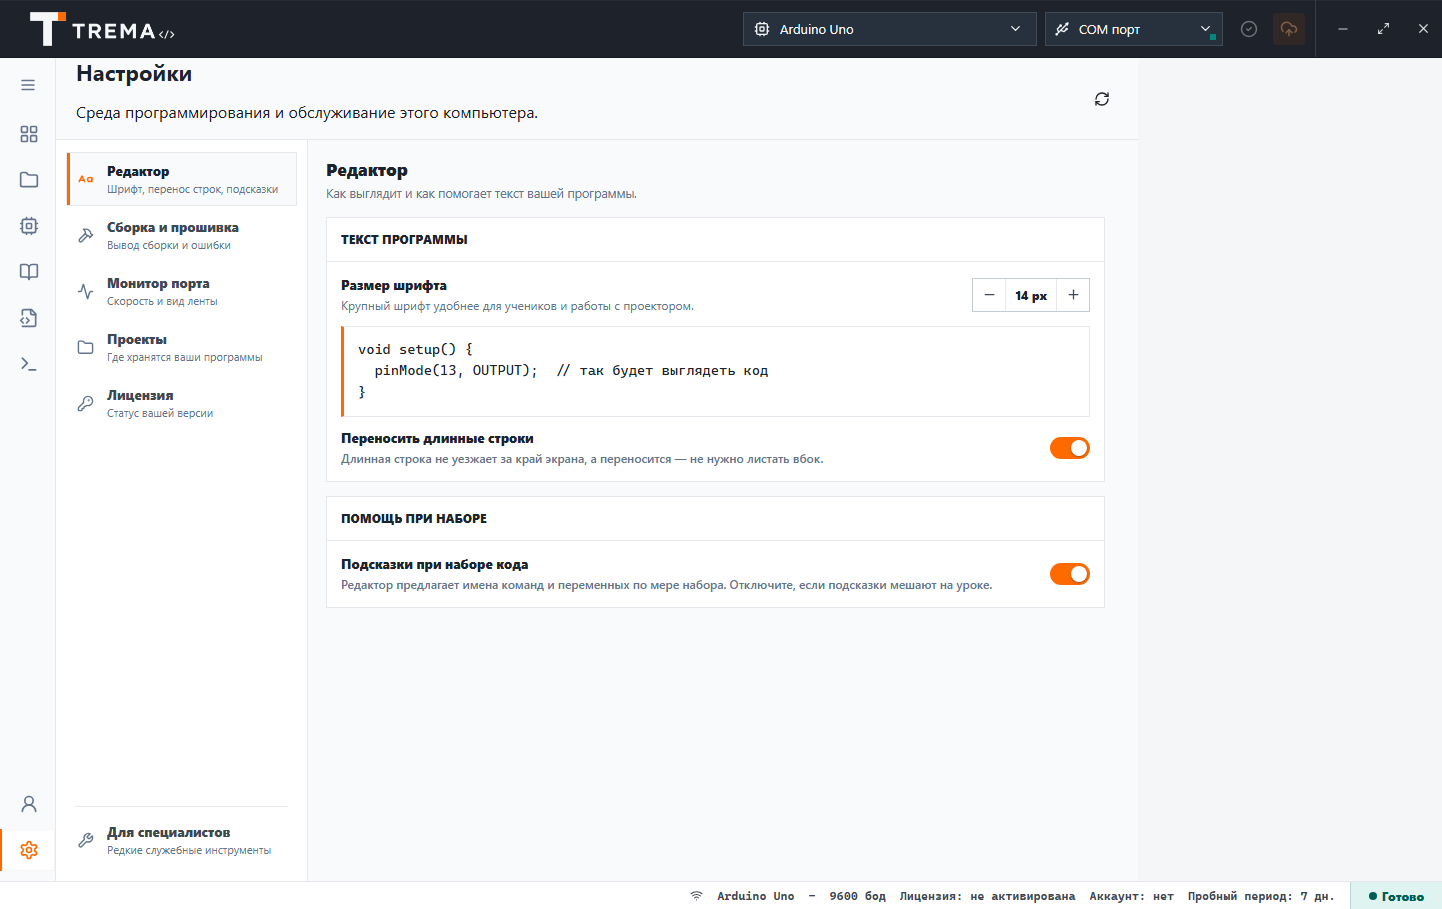Click 'Лицензия: не активирована' in status bar
This screenshot has height=909, width=1442.
[987, 896]
